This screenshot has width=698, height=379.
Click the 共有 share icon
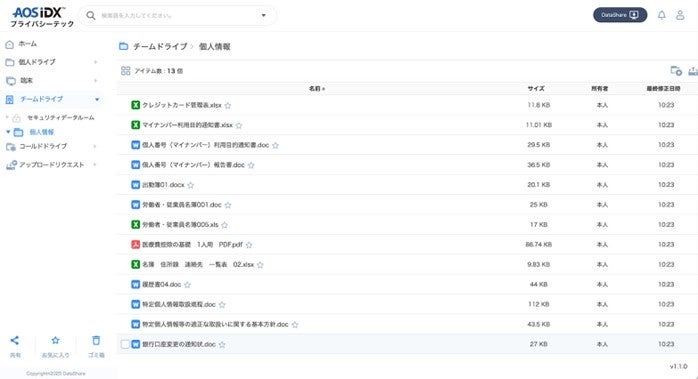[x=15, y=341]
